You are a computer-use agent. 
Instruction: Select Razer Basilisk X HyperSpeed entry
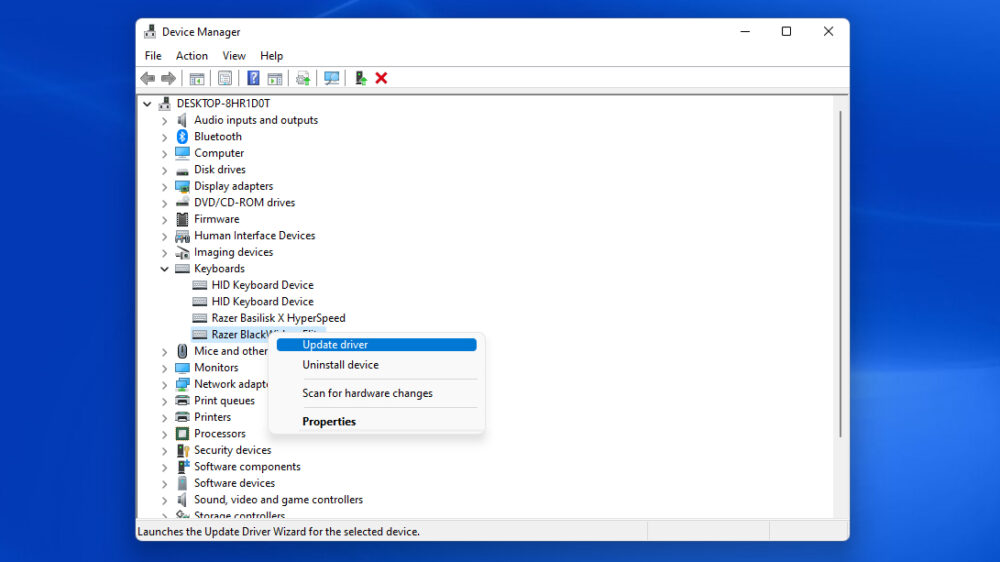pyautogui.click(x=278, y=318)
